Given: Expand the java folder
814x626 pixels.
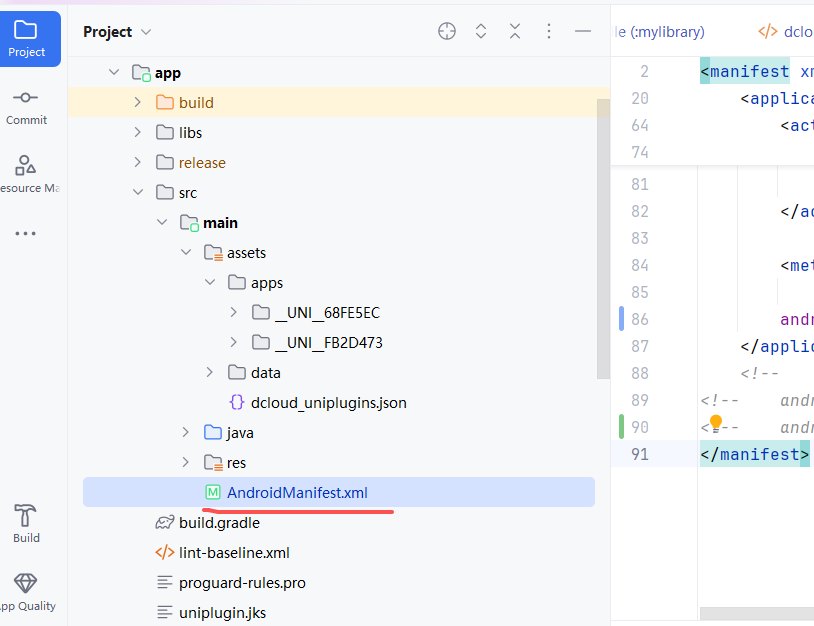Looking at the screenshot, I should [x=186, y=433].
